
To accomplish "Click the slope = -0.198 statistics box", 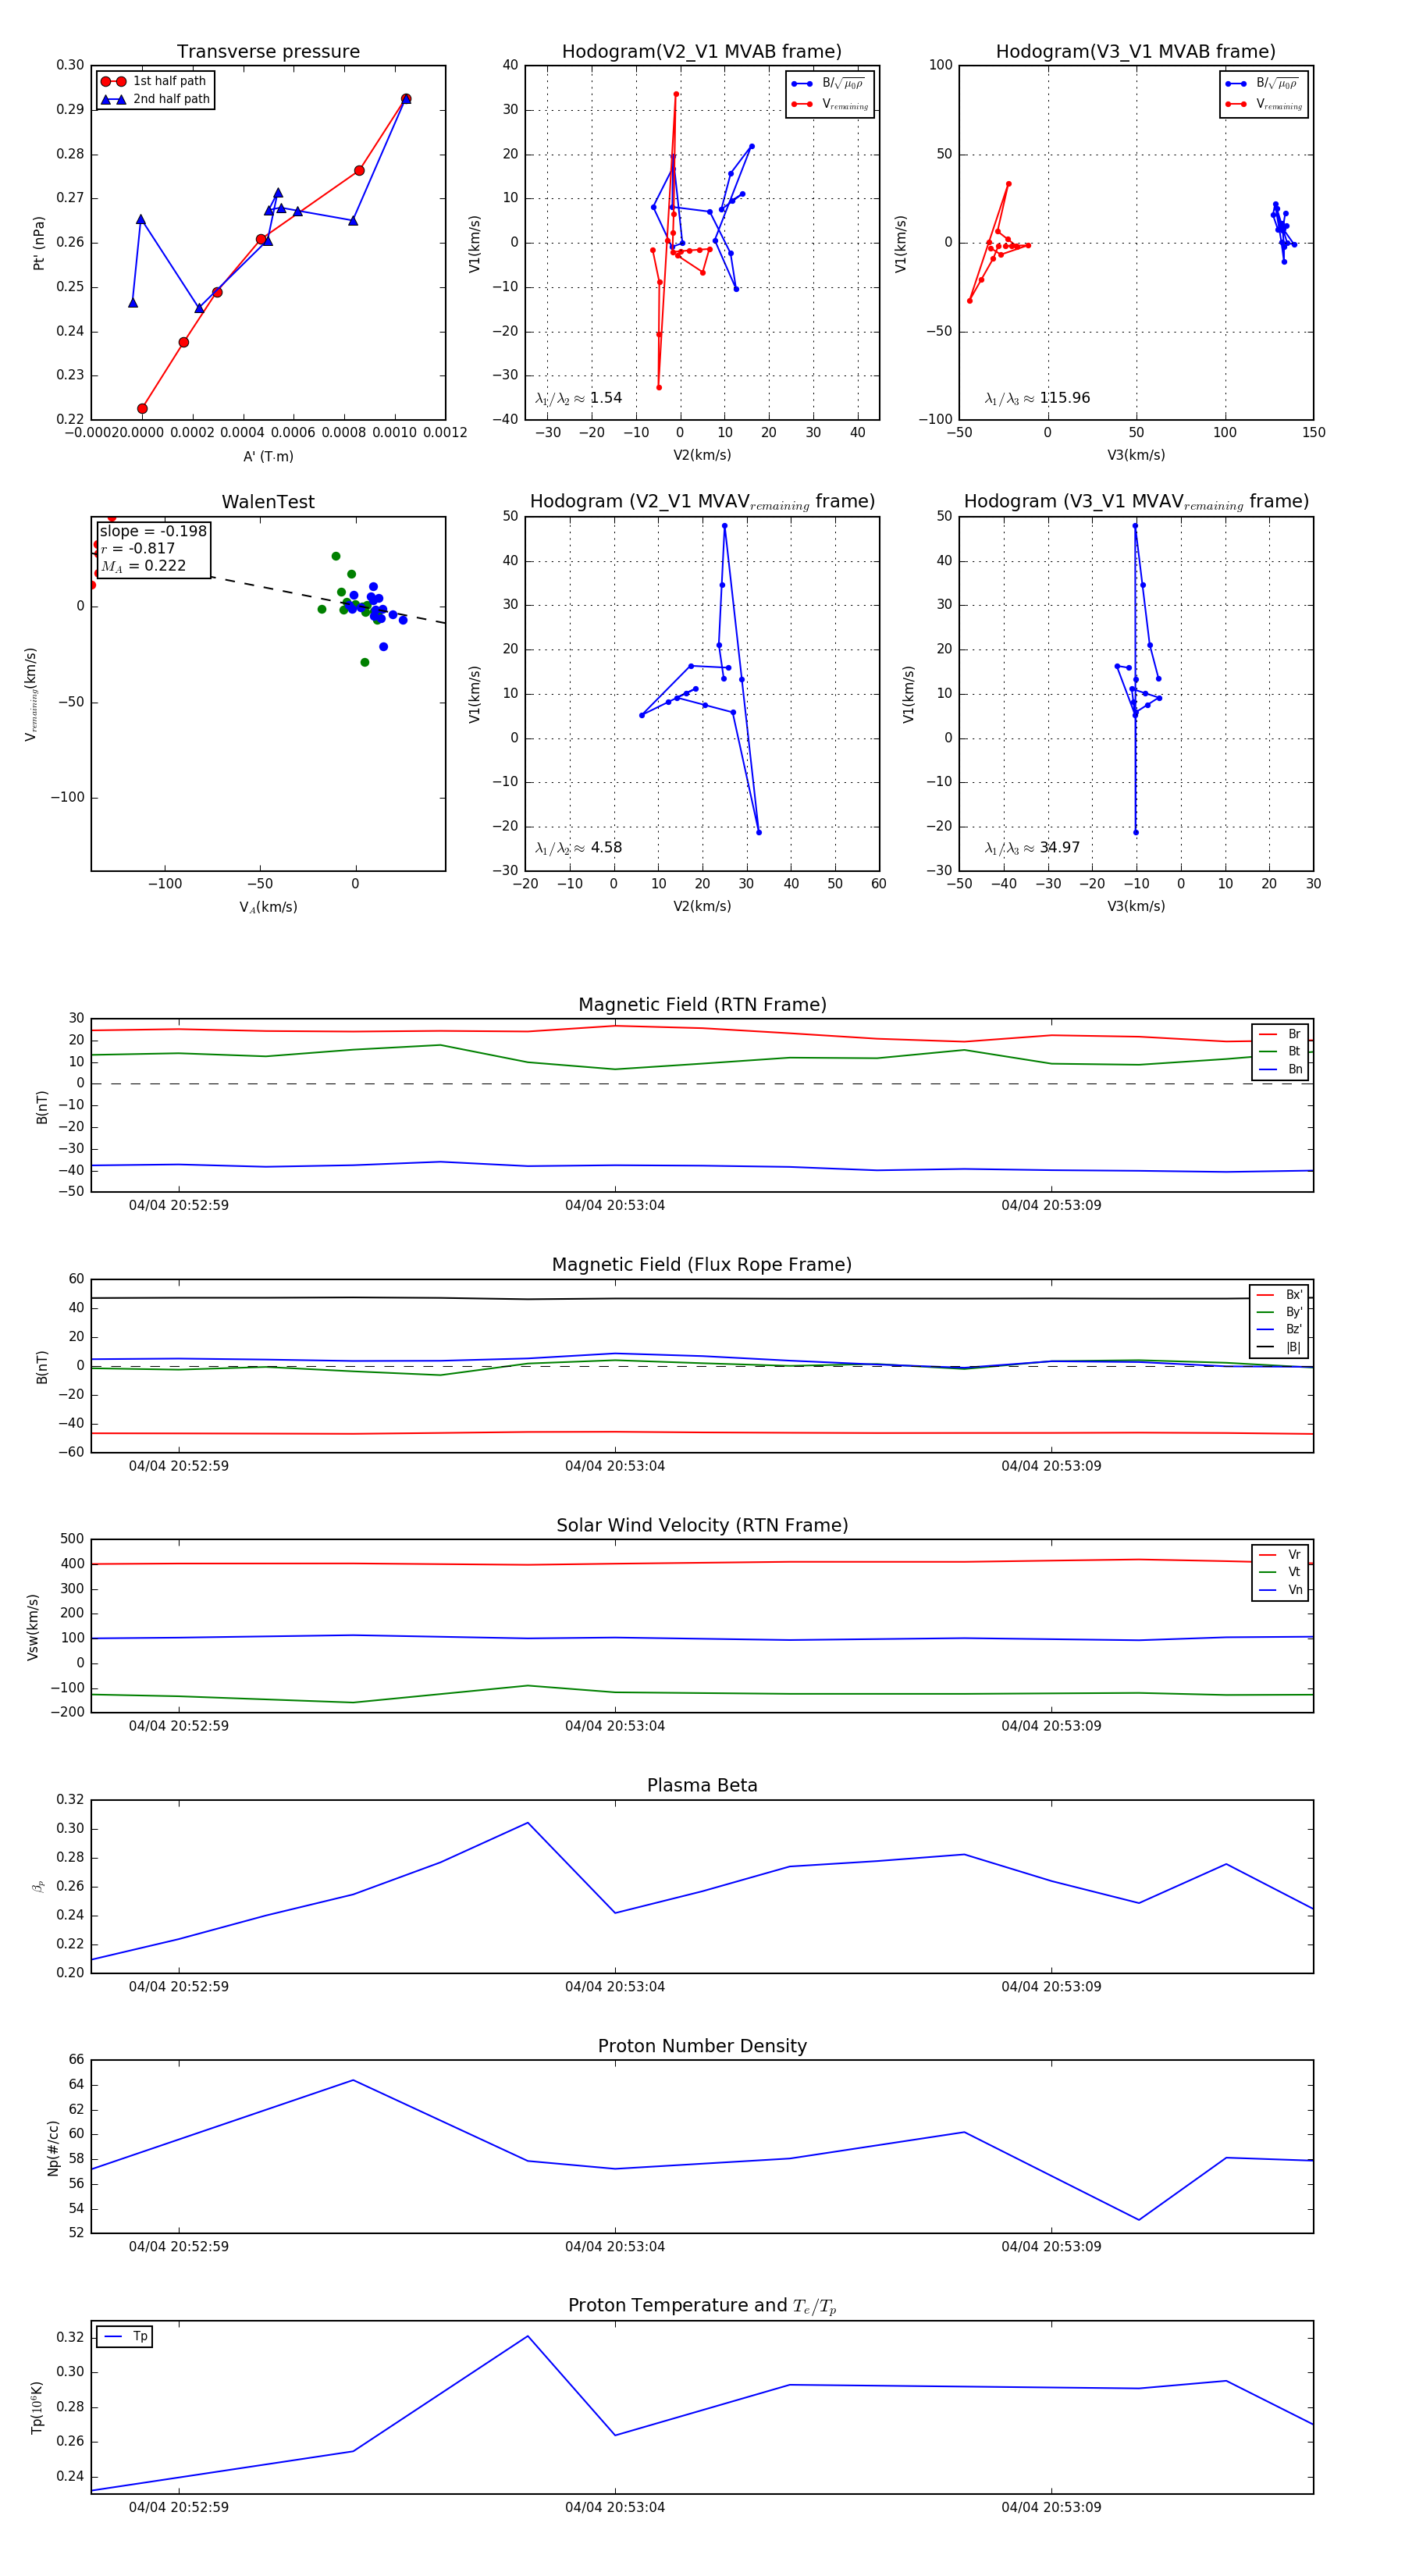I will pyautogui.click(x=153, y=548).
